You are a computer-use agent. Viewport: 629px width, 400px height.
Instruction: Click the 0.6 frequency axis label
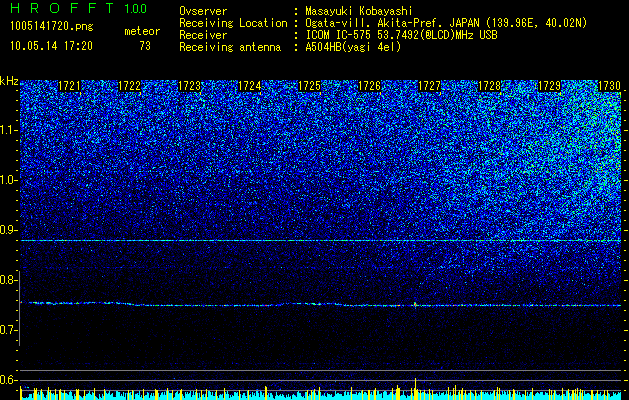9,380
